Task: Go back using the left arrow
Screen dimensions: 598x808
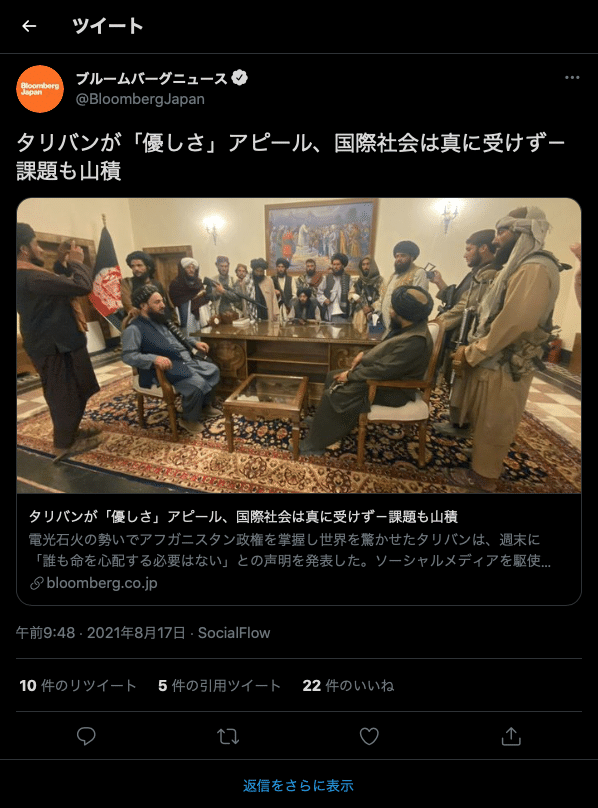Action: coord(29,26)
